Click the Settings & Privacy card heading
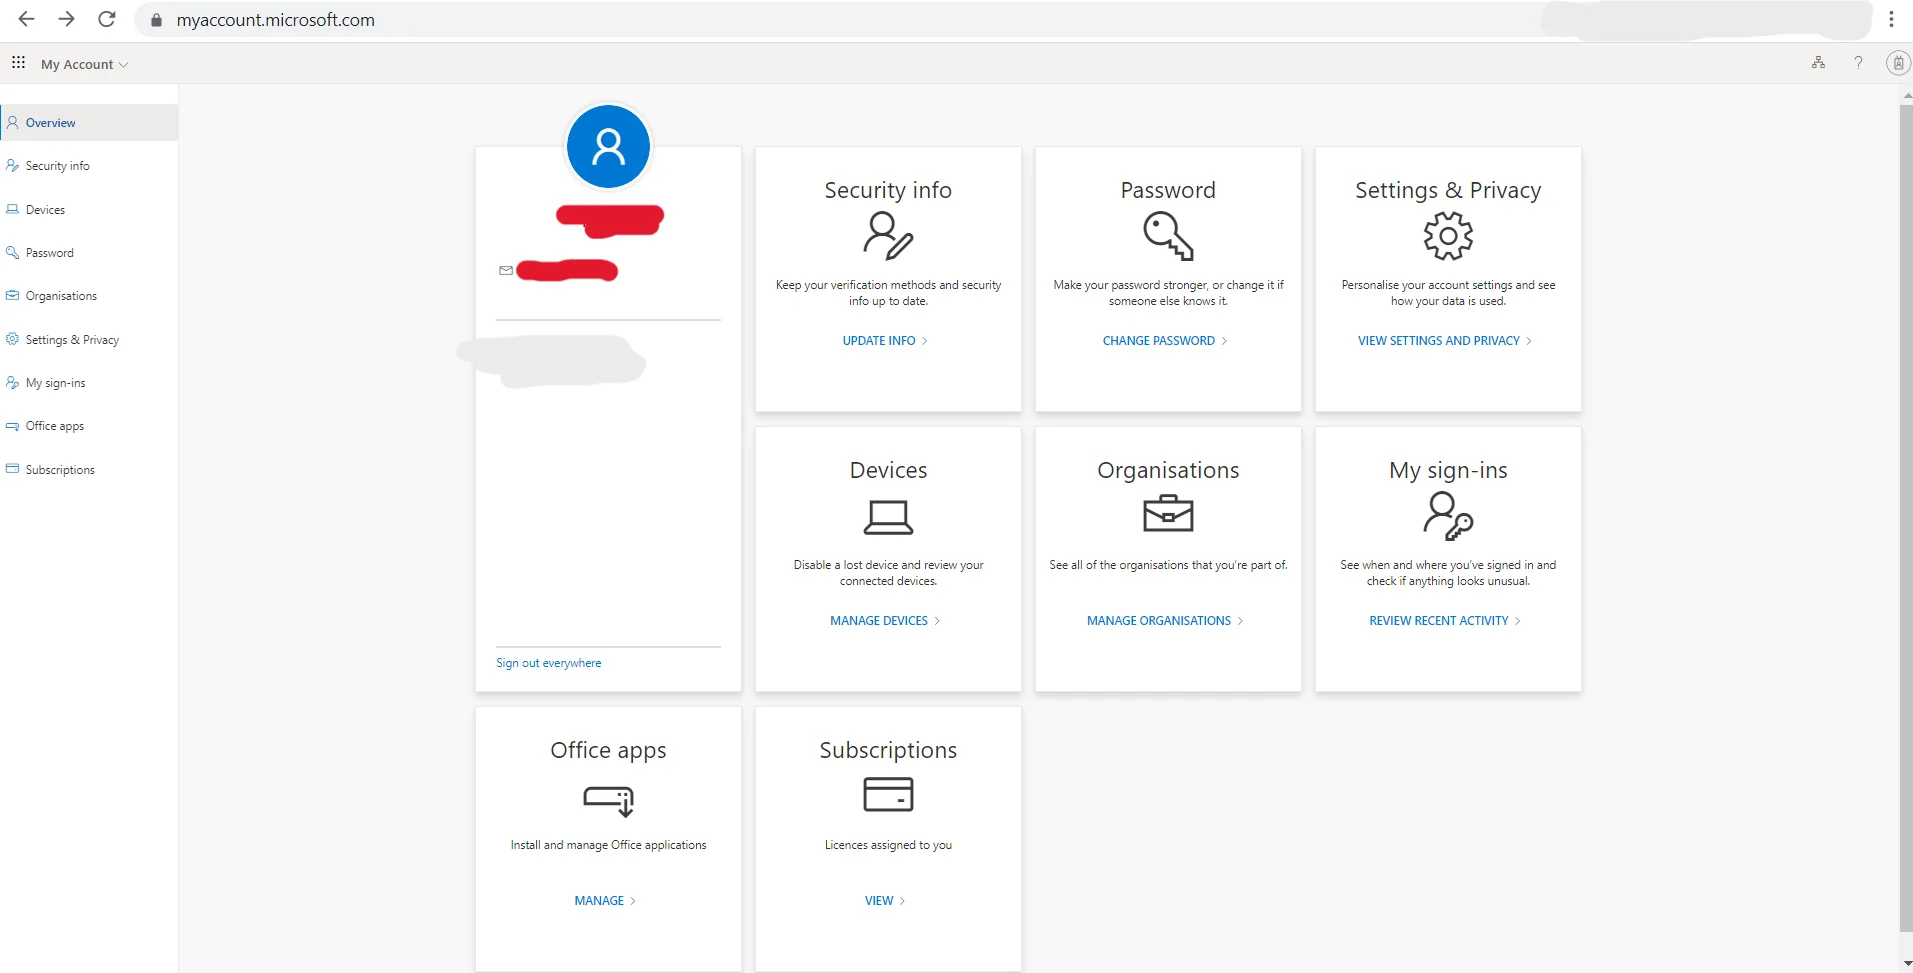Image resolution: width=1913 pixels, height=973 pixels. coord(1448,190)
